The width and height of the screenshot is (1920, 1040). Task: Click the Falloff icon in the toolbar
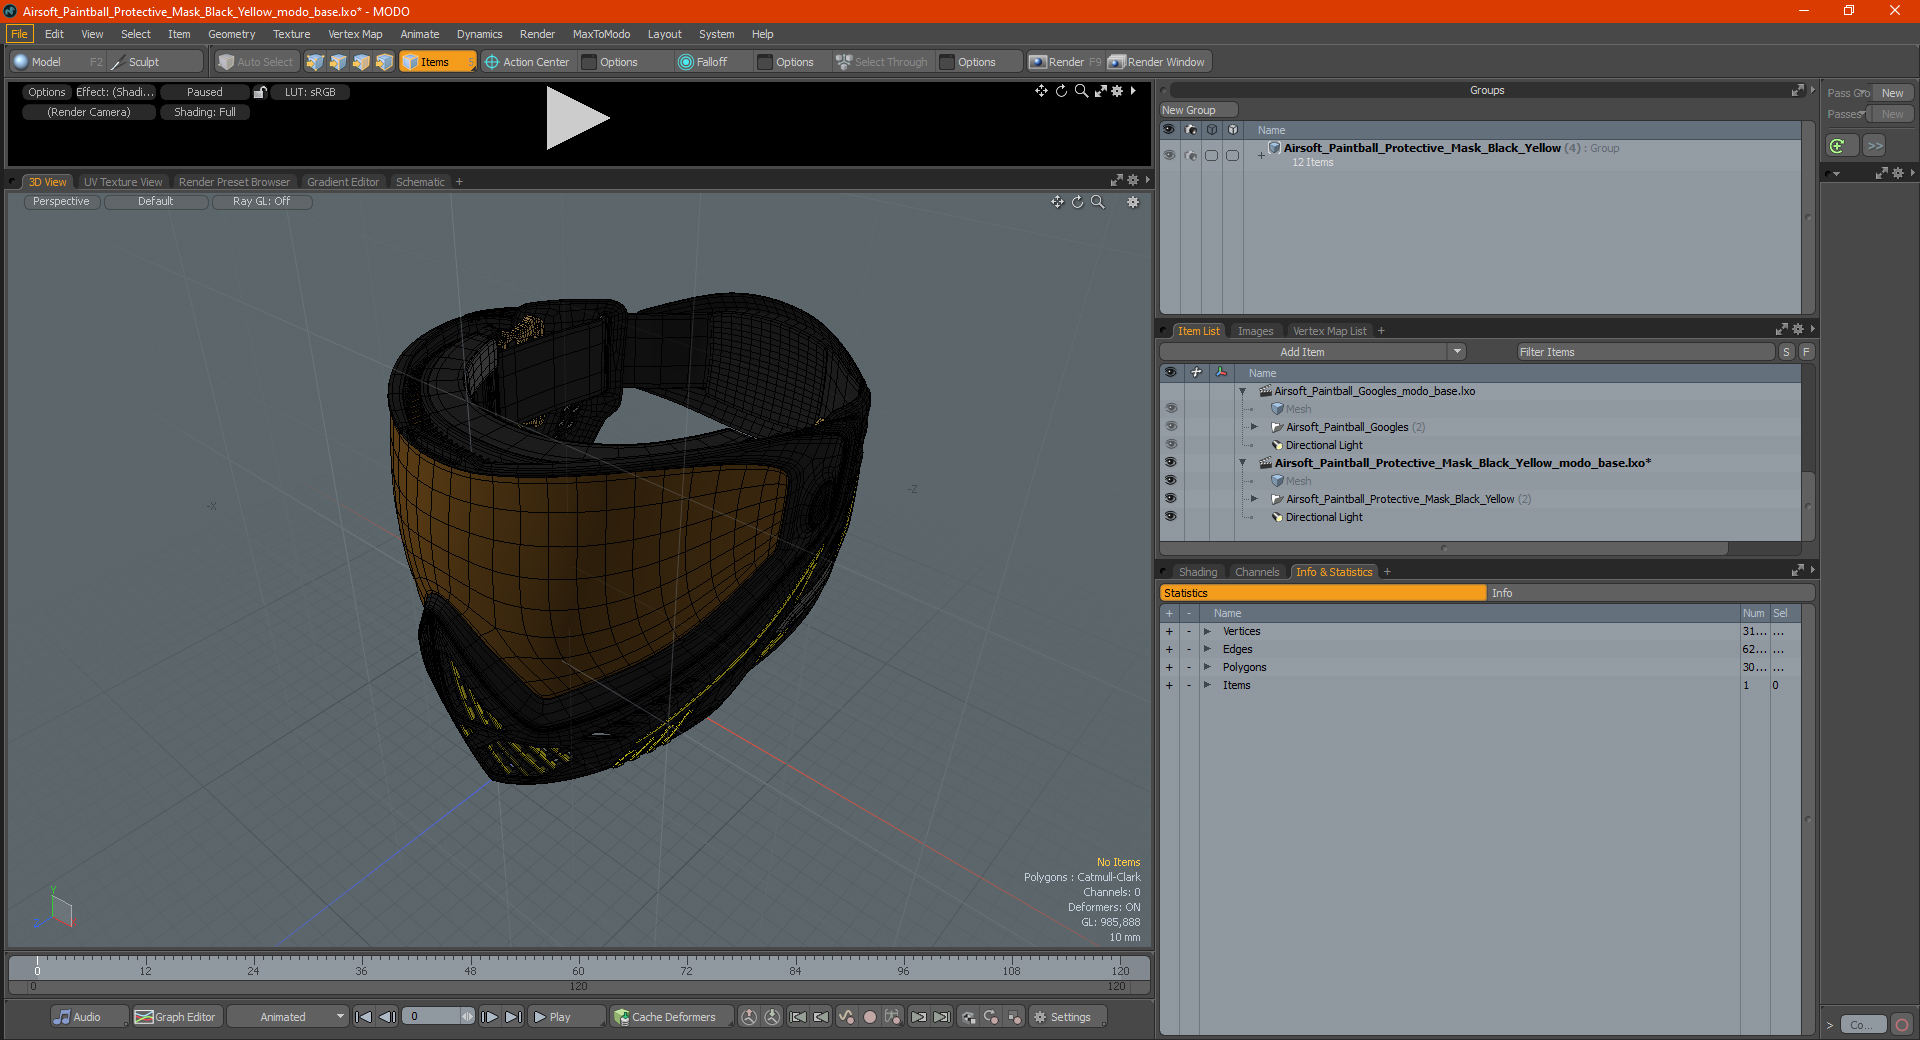[685, 62]
